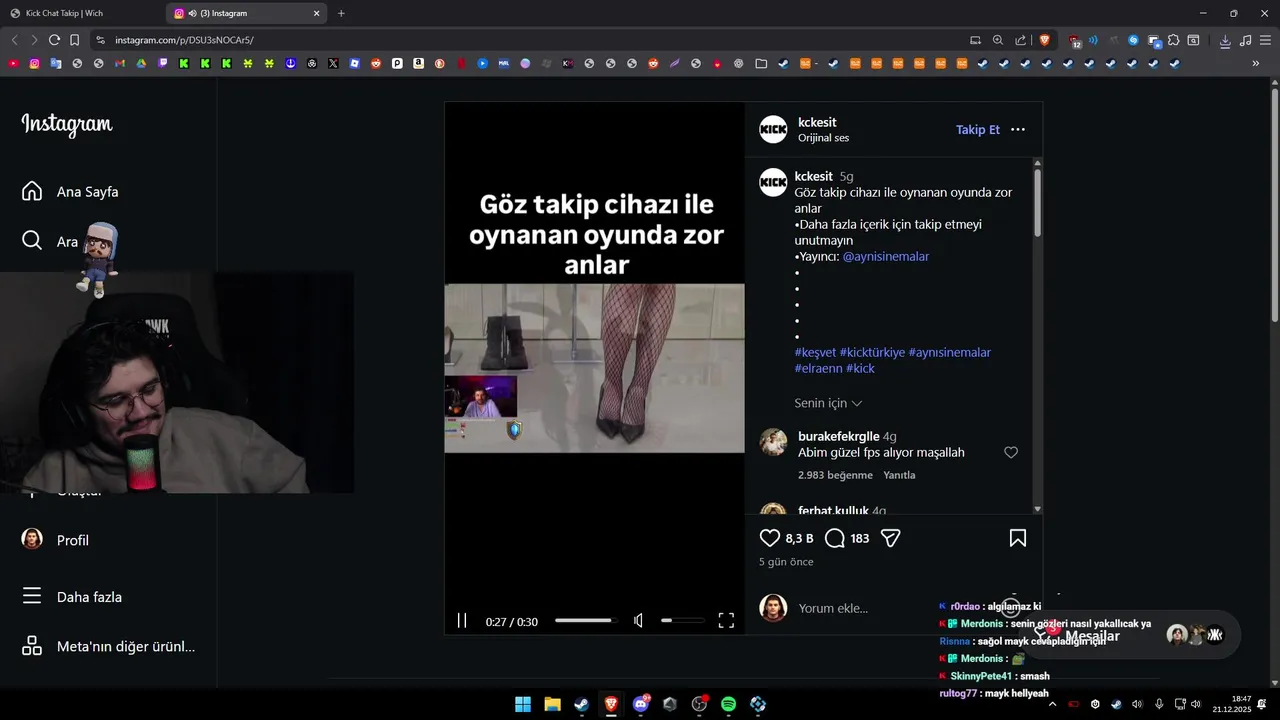Expand the Senin için comment filter
The image size is (1280, 720).
coord(828,403)
